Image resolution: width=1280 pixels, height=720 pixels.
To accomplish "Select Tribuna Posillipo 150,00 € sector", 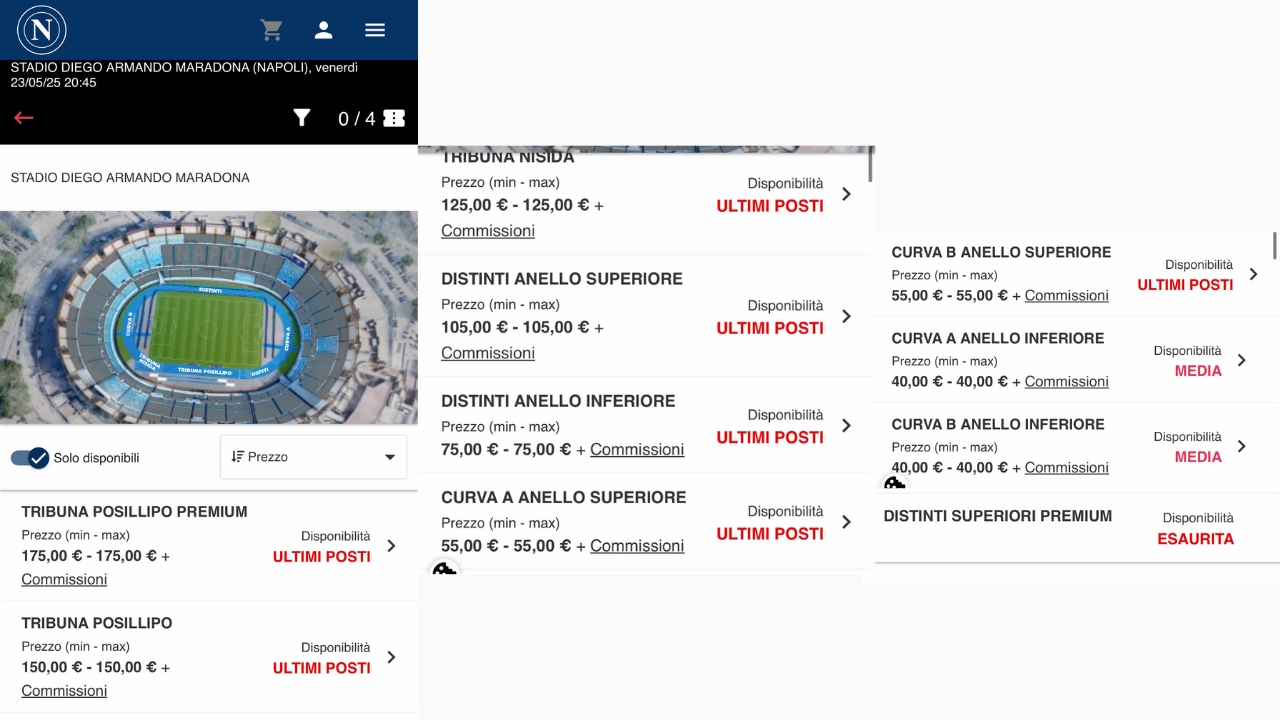I will point(209,657).
